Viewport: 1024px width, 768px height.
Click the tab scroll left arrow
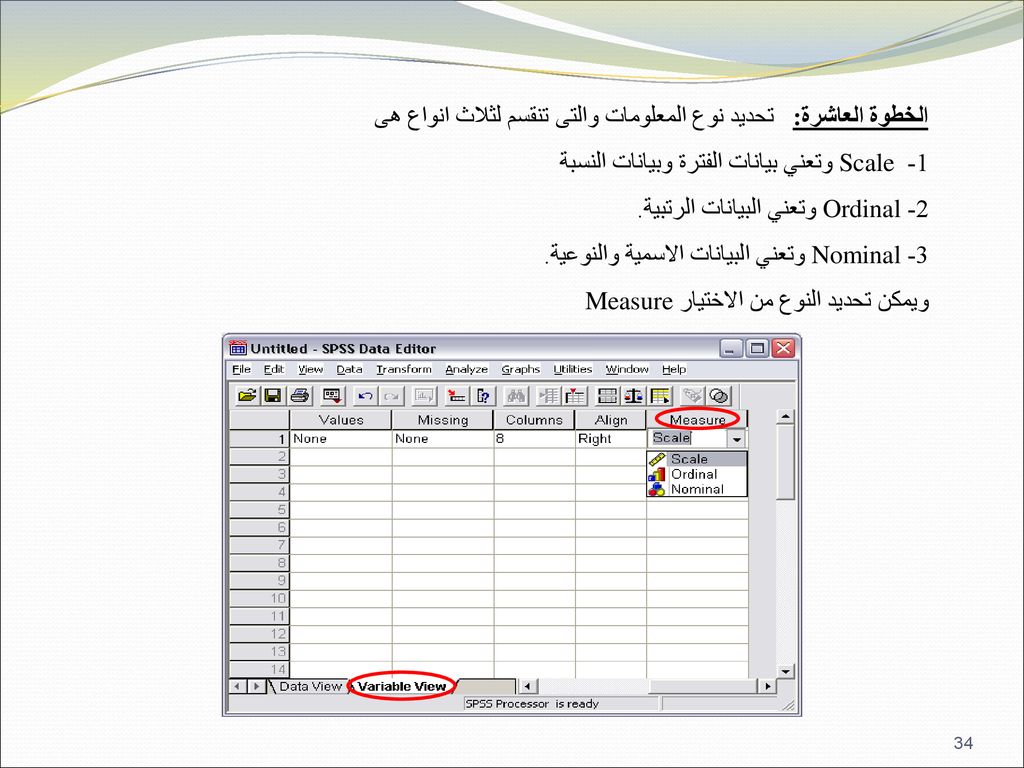[237, 686]
